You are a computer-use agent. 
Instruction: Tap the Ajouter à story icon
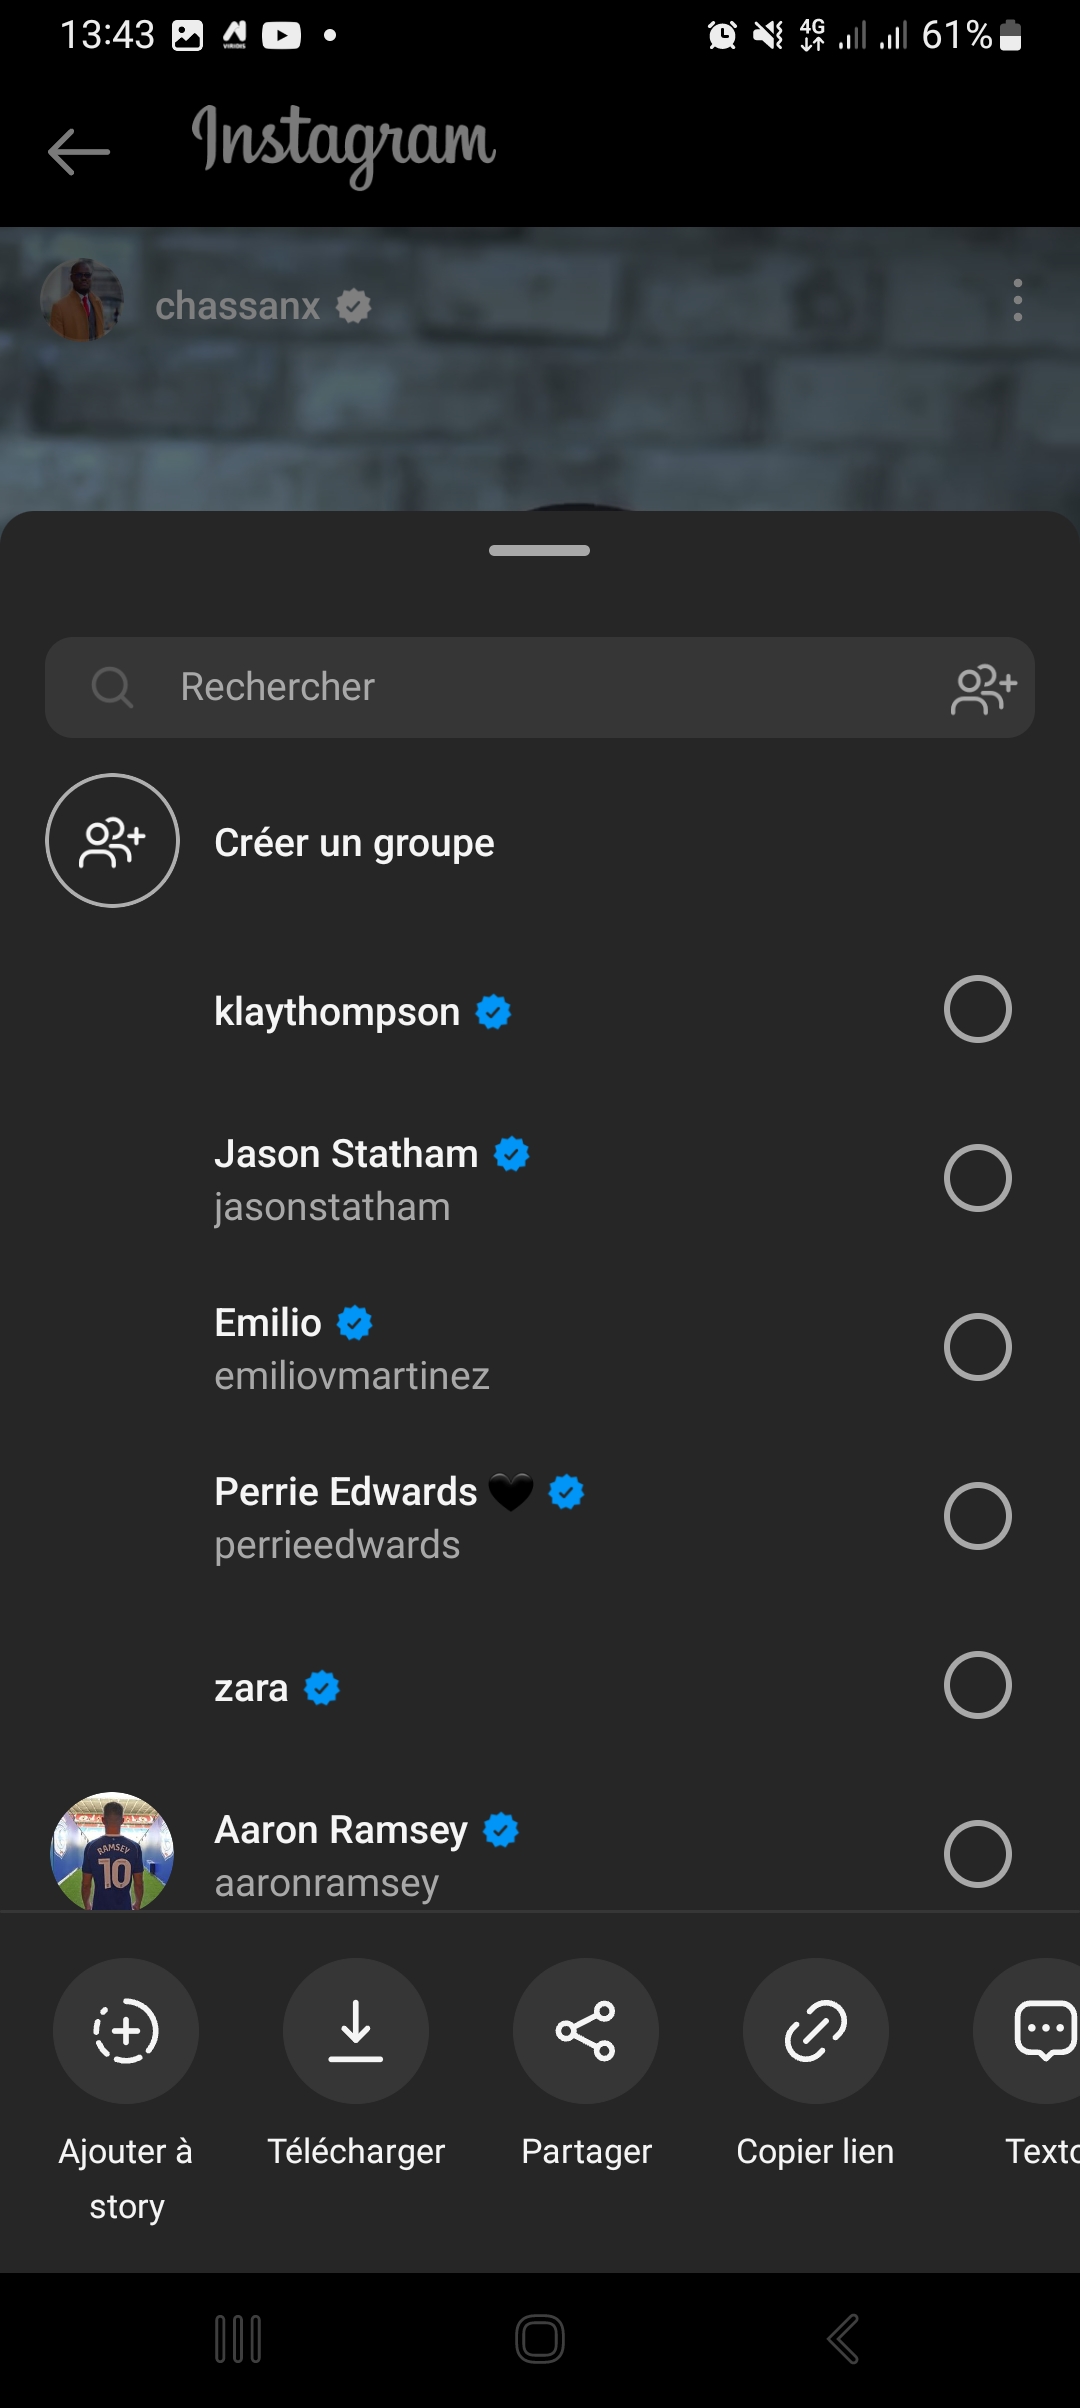(x=126, y=2031)
